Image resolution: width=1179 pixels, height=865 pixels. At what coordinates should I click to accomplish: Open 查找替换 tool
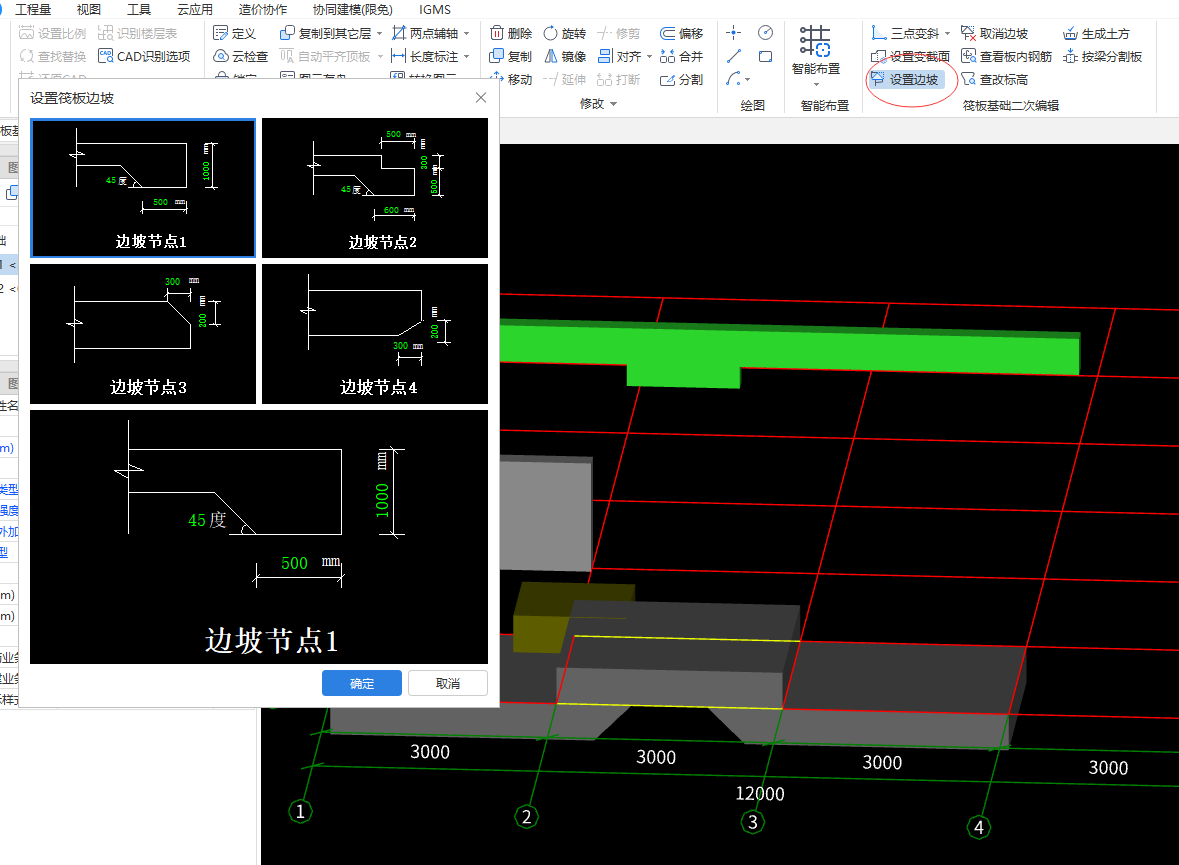coord(53,56)
